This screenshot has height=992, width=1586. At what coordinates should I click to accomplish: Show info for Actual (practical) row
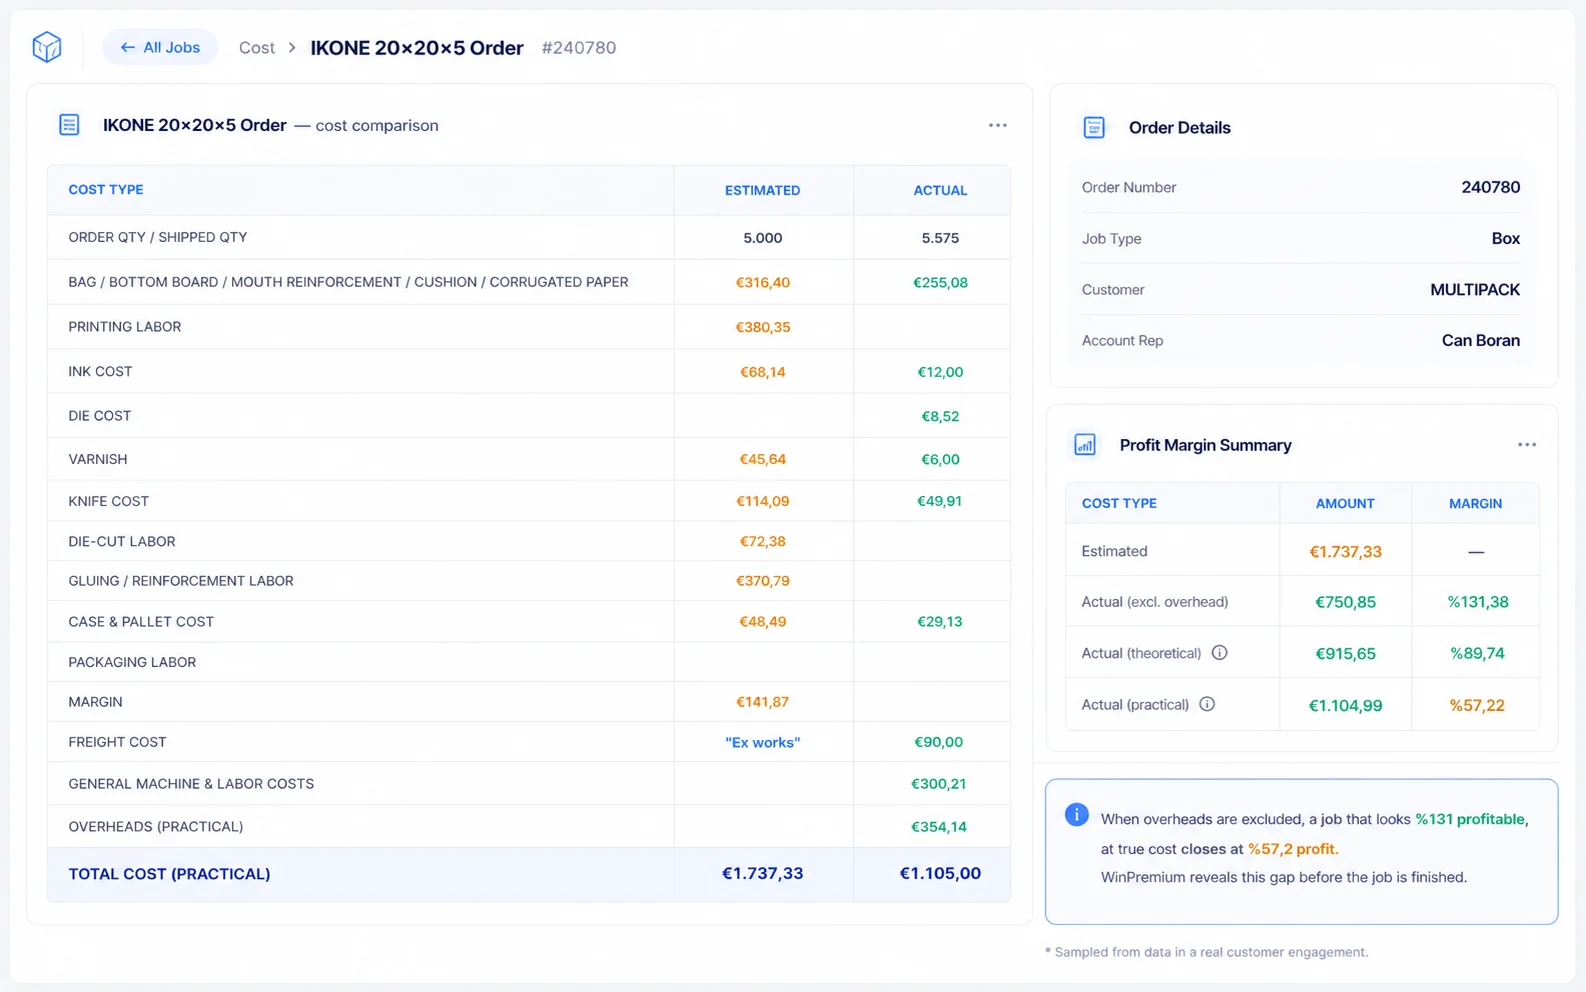(x=1207, y=704)
